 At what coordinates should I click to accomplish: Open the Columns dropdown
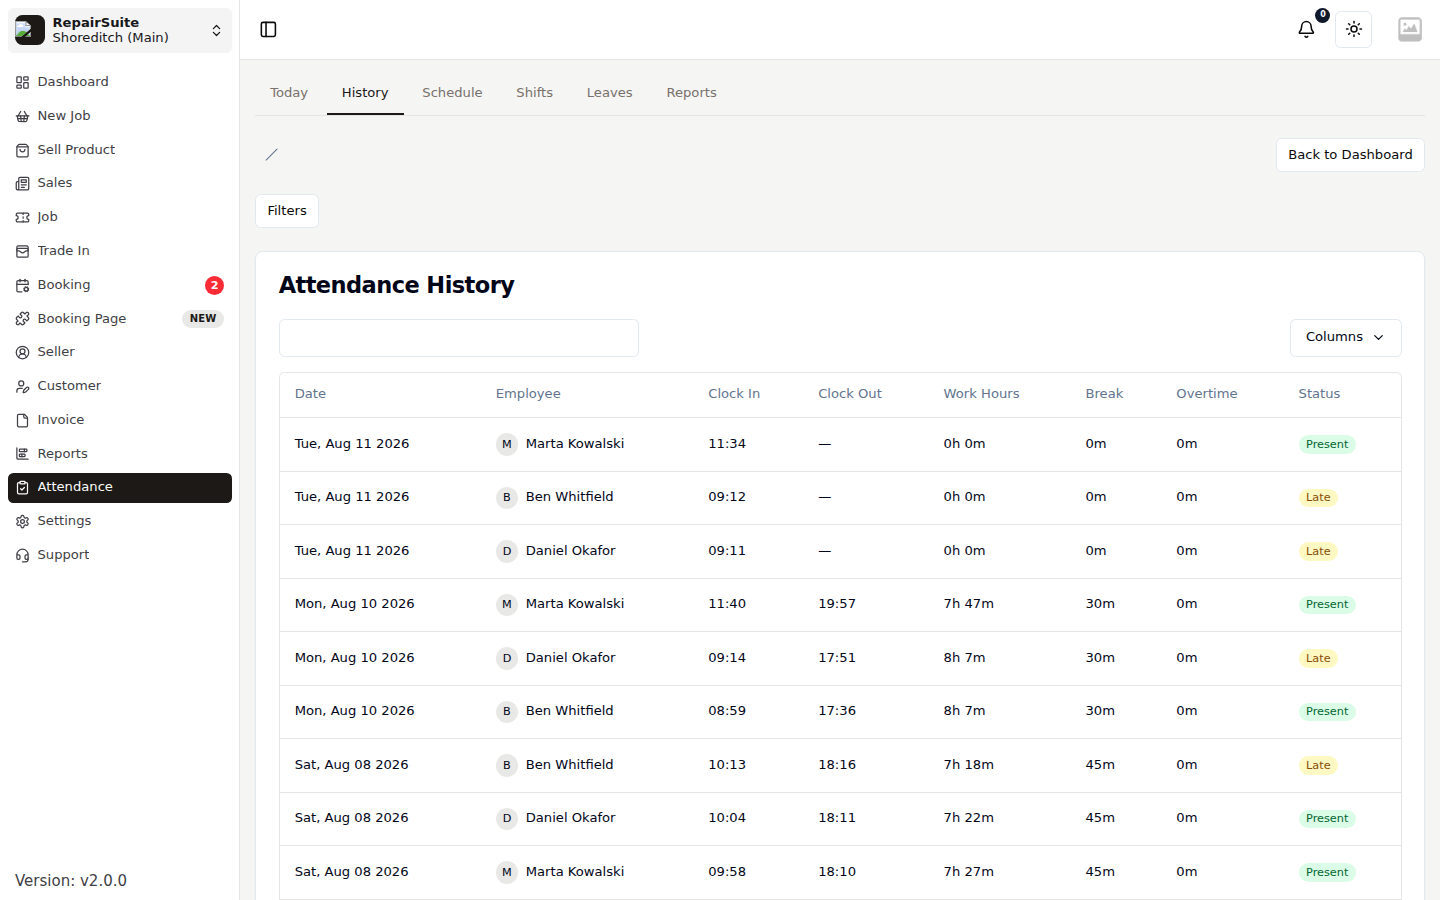[x=1345, y=337]
